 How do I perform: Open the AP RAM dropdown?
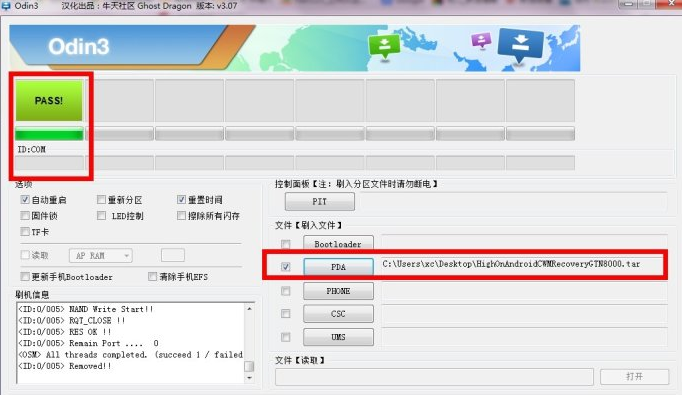tap(100, 255)
